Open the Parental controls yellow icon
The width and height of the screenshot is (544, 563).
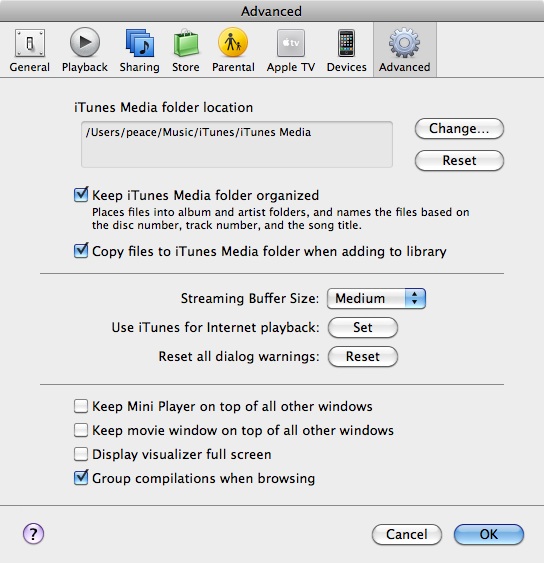(x=233, y=42)
